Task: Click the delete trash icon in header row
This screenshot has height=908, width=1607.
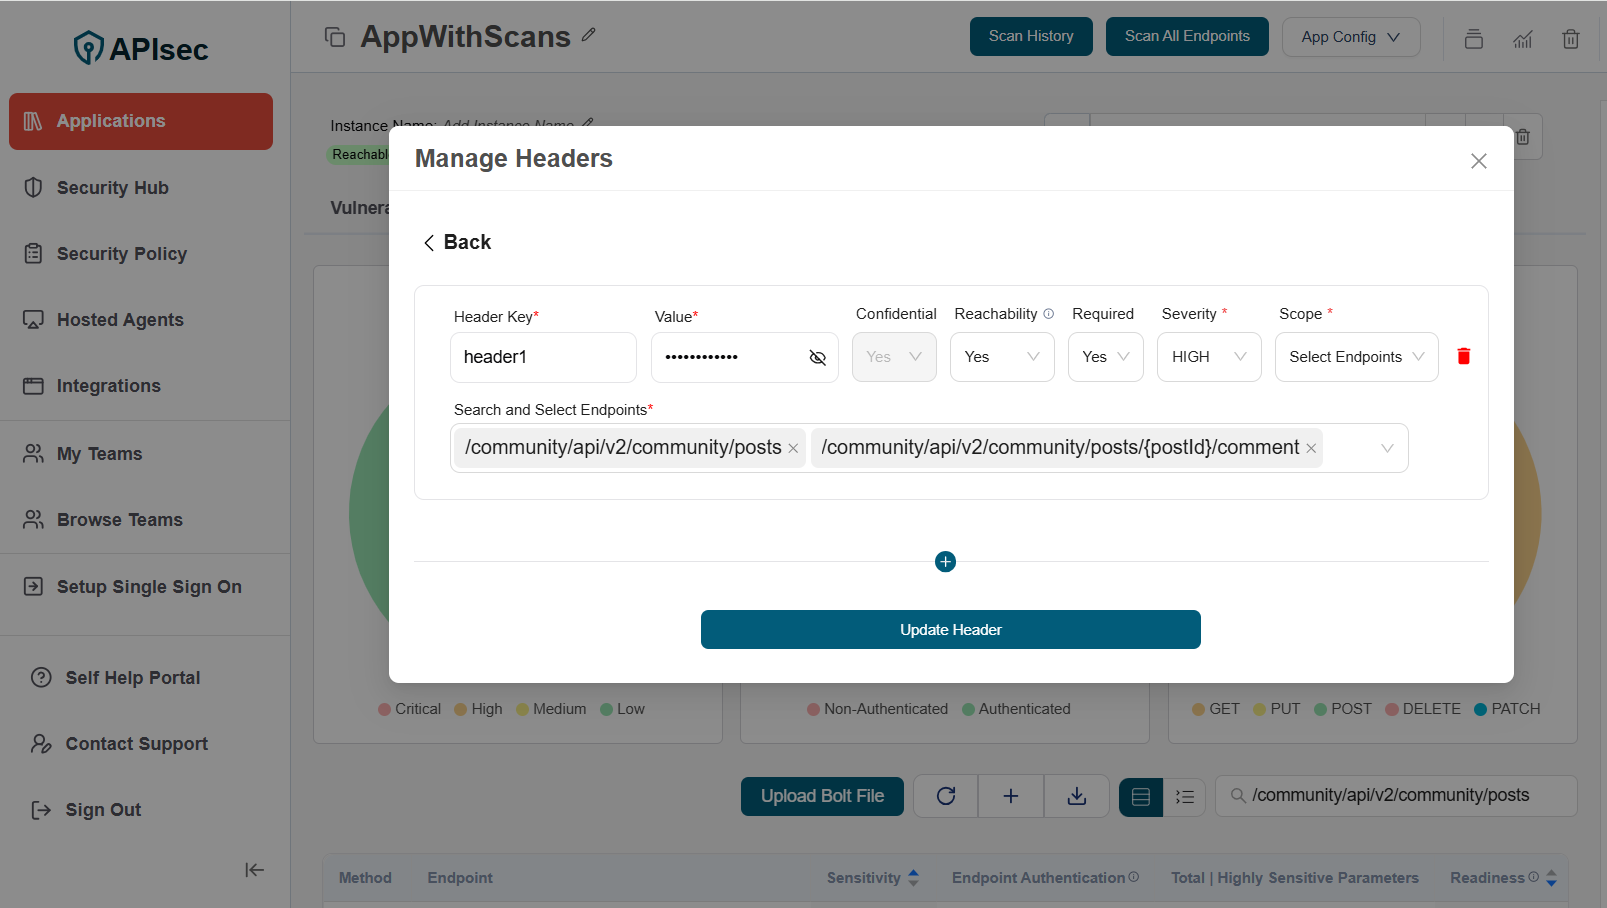Action: pyautogui.click(x=1463, y=356)
